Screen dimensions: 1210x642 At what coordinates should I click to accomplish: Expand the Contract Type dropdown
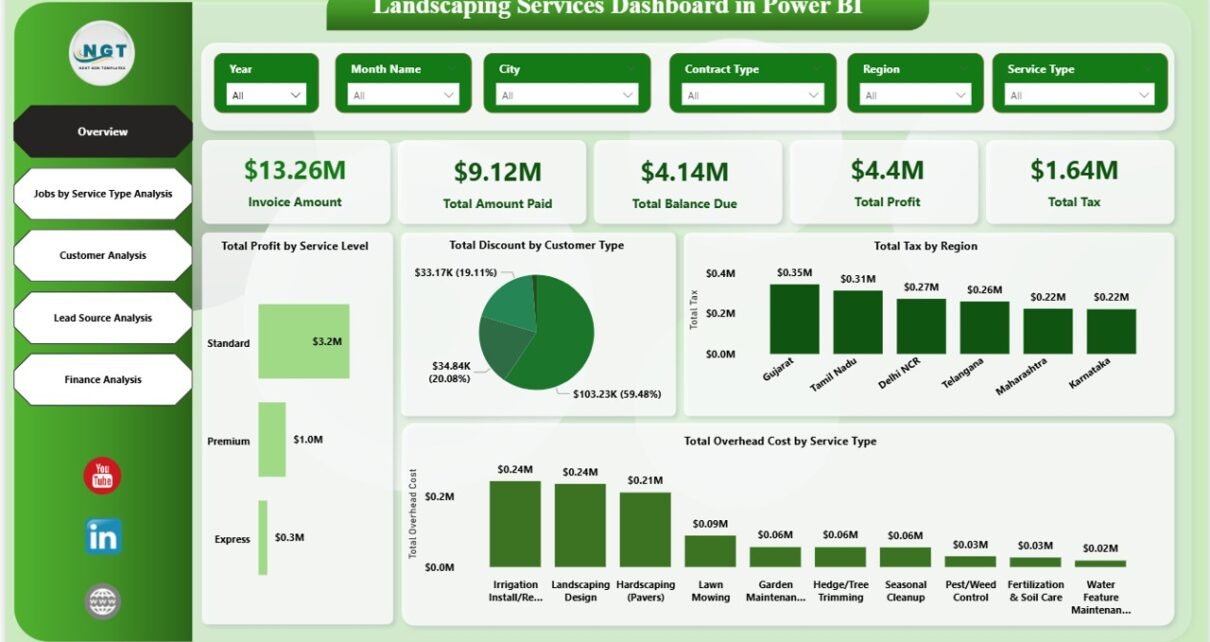pyautogui.click(x=753, y=95)
